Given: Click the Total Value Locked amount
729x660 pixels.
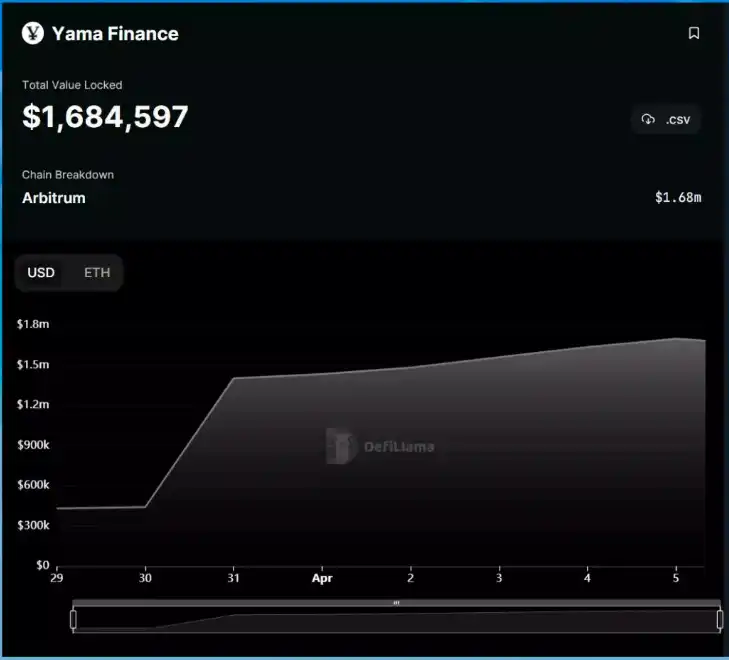Looking at the screenshot, I should tap(105, 117).
